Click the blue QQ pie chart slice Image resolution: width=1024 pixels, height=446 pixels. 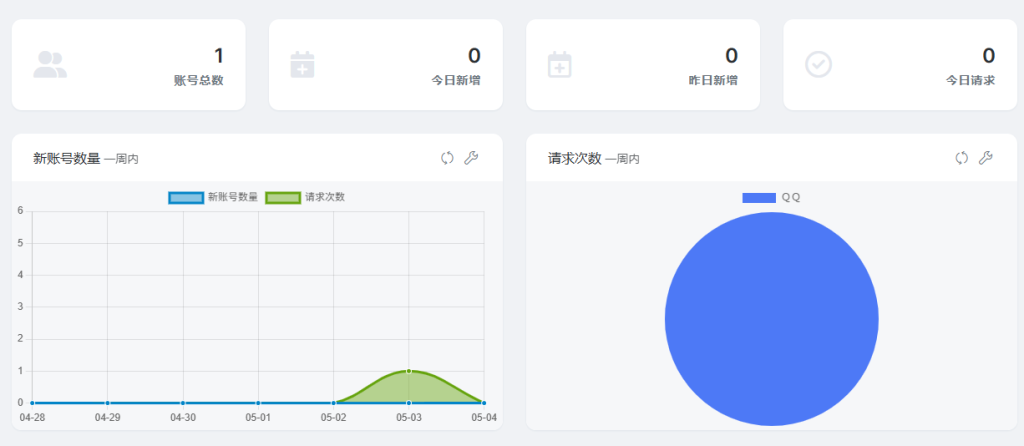[771, 319]
